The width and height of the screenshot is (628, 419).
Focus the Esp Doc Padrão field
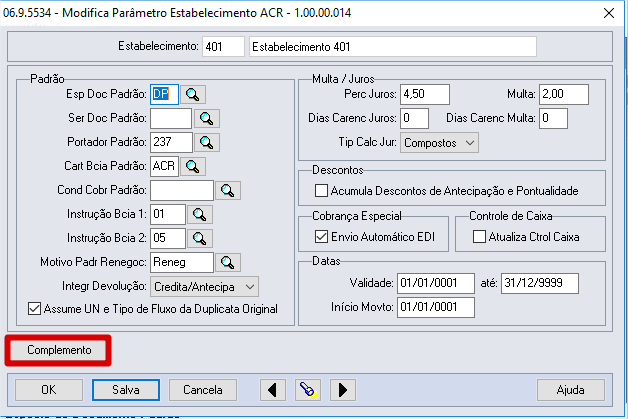click(x=164, y=95)
